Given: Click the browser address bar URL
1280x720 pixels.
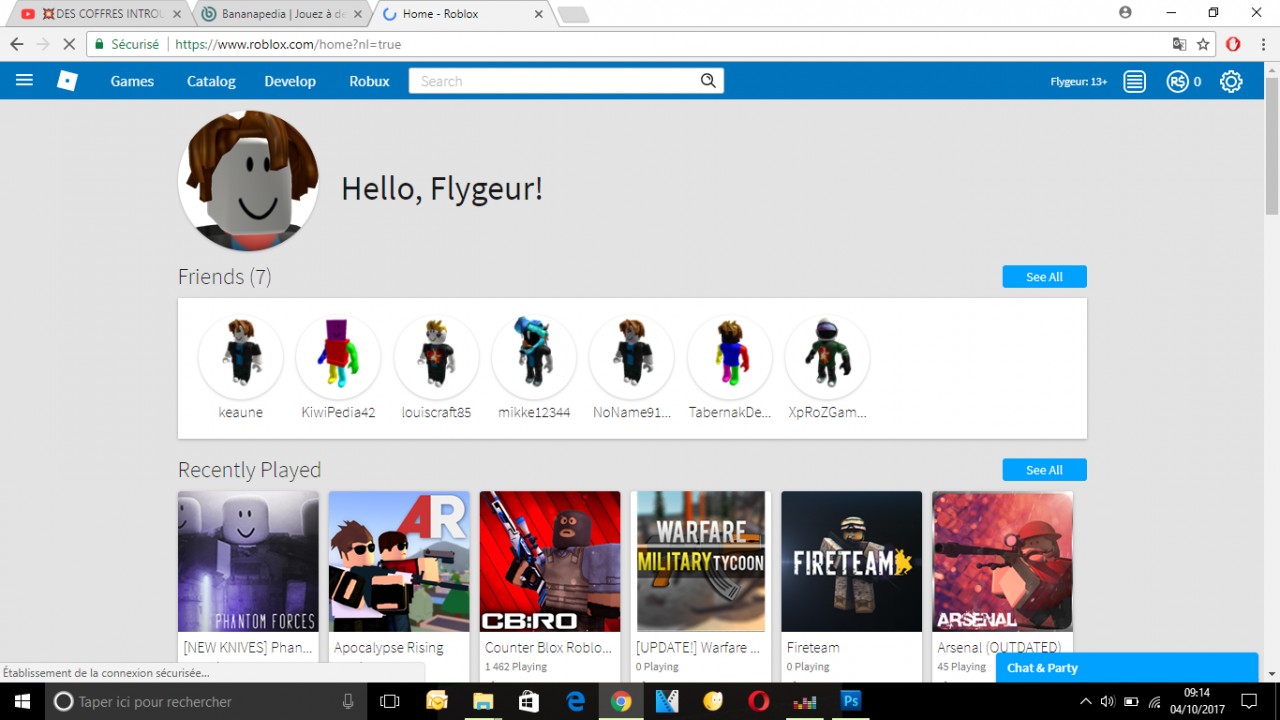Looking at the screenshot, I should click(288, 44).
